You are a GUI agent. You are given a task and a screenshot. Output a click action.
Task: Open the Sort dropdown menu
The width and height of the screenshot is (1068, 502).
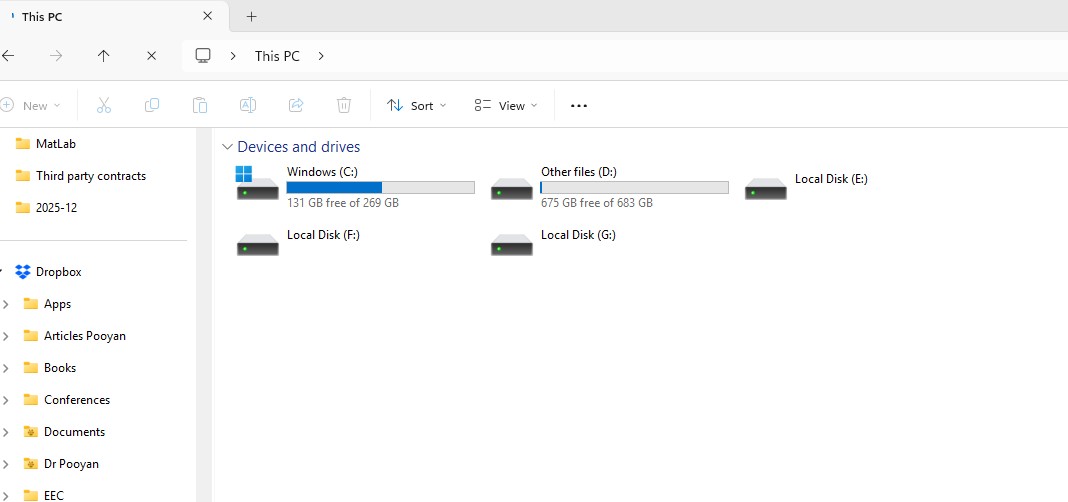click(x=417, y=105)
